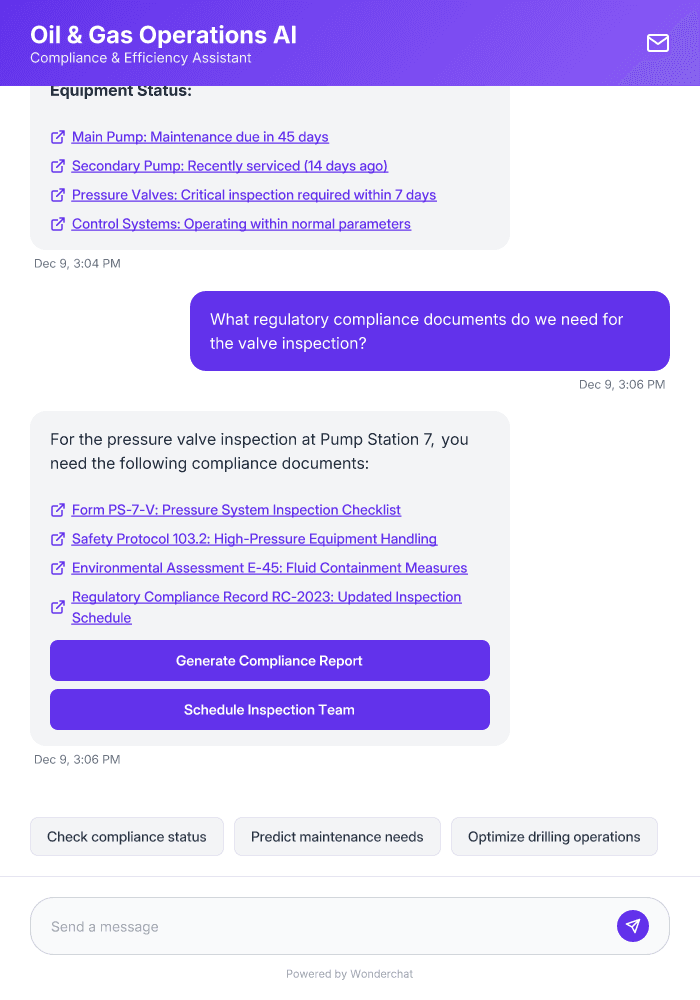The height and width of the screenshot is (1000, 700).
Task: Click the external link icon beside Secondary Pump status
Action: click(x=58, y=165)
